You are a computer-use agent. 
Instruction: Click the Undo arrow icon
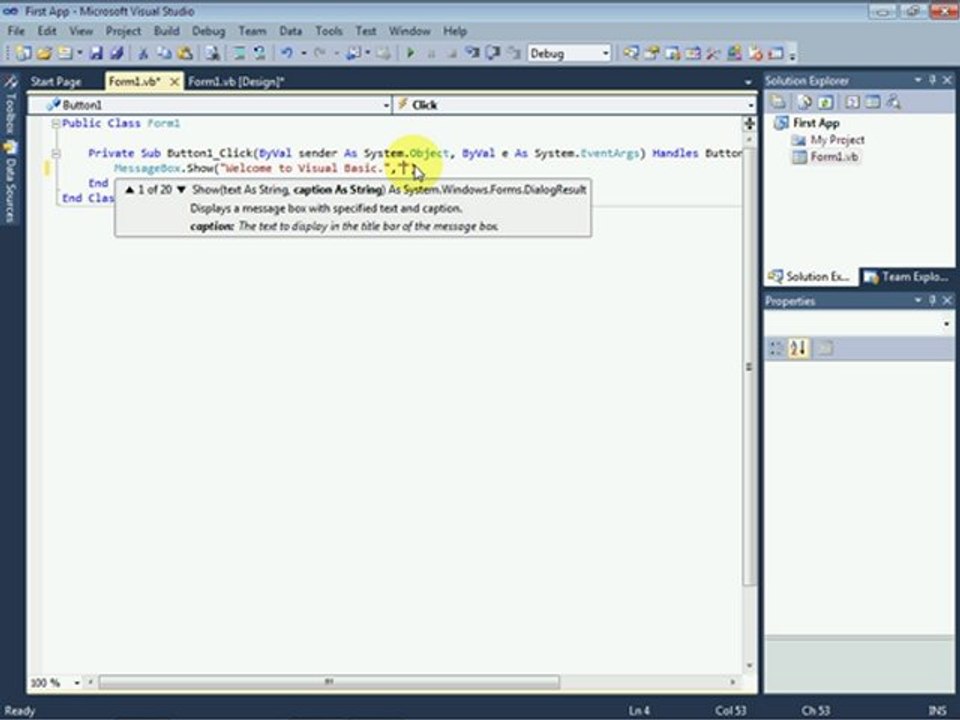click(x=287, y=53)
